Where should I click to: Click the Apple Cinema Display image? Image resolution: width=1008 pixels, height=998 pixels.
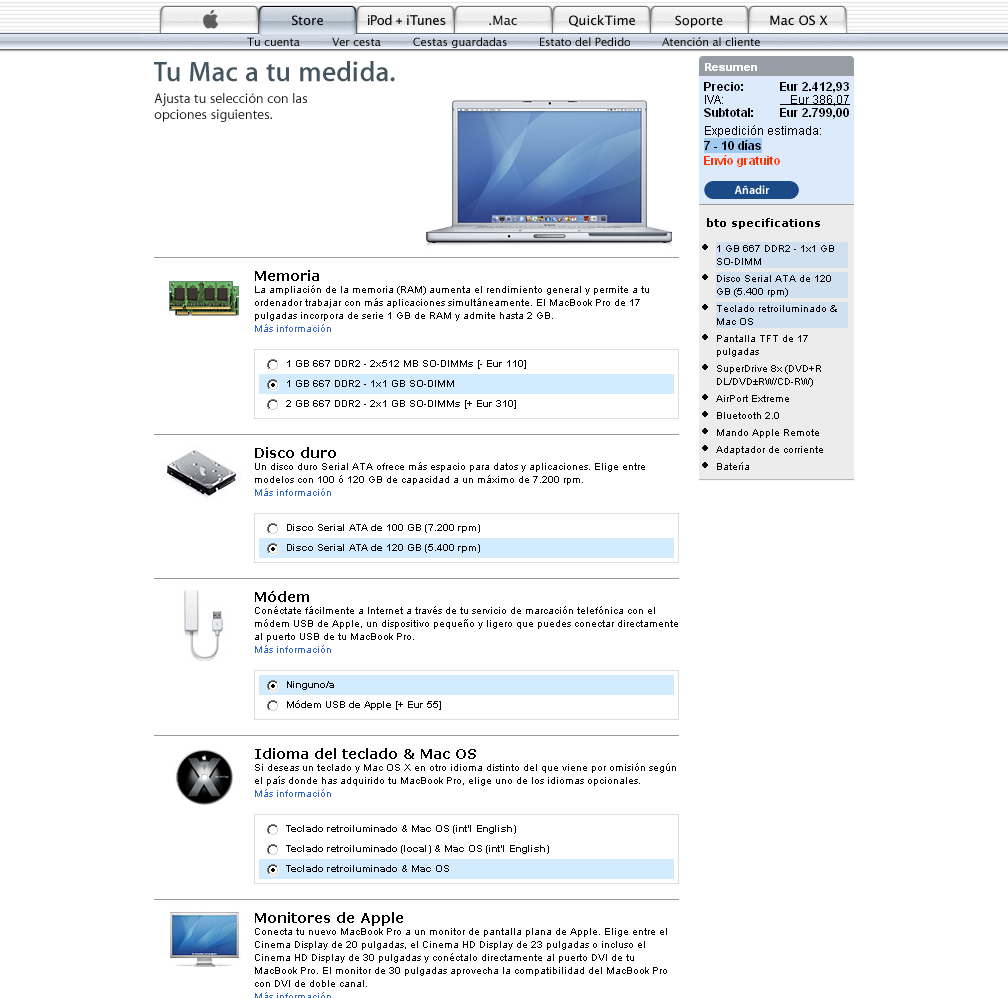[204, 939]
